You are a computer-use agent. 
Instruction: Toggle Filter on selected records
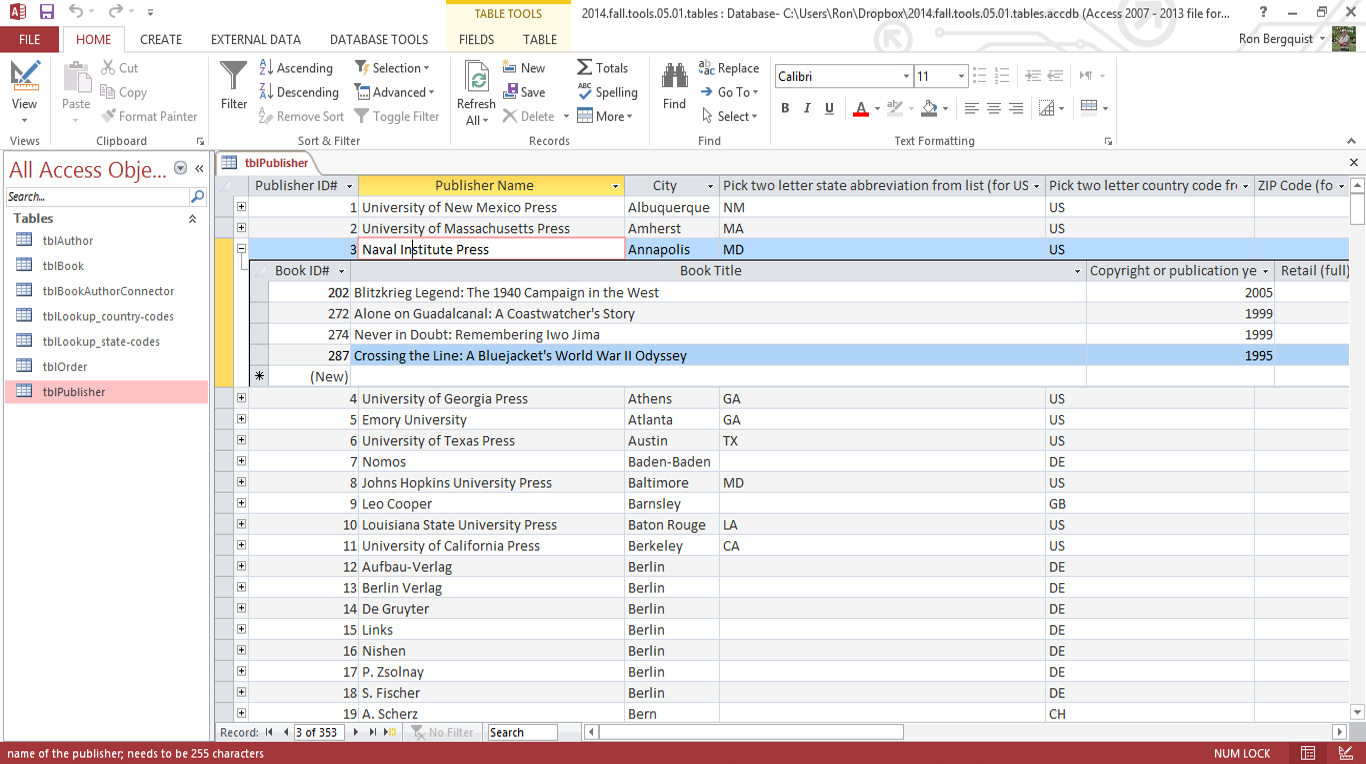point(396,116)
